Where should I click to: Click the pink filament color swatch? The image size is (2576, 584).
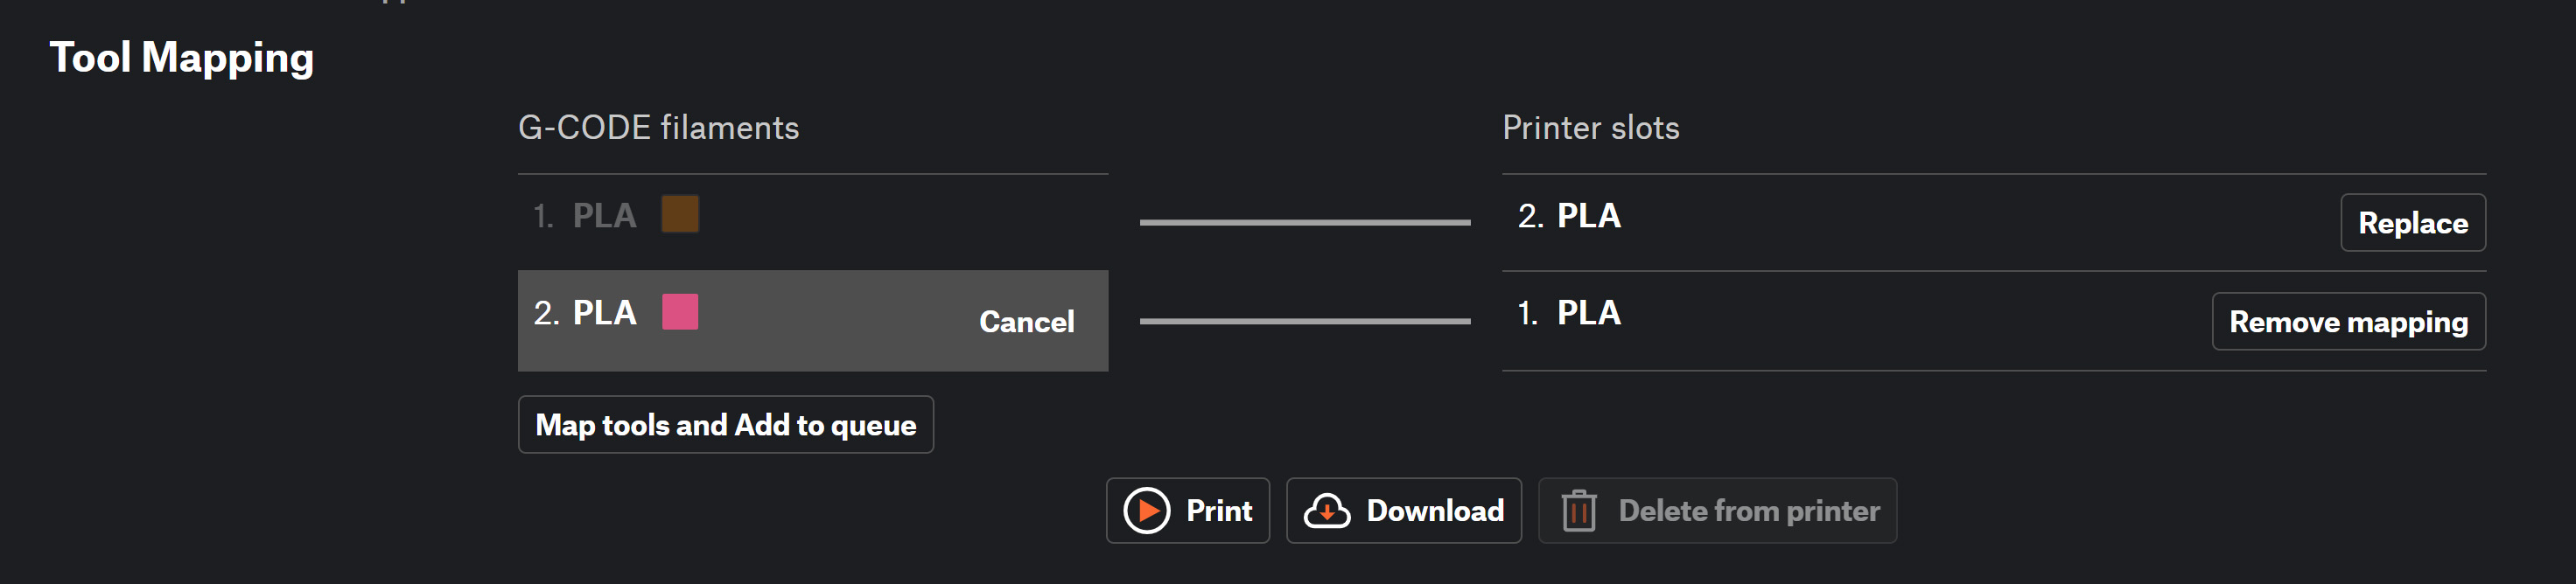pos(680,312)
